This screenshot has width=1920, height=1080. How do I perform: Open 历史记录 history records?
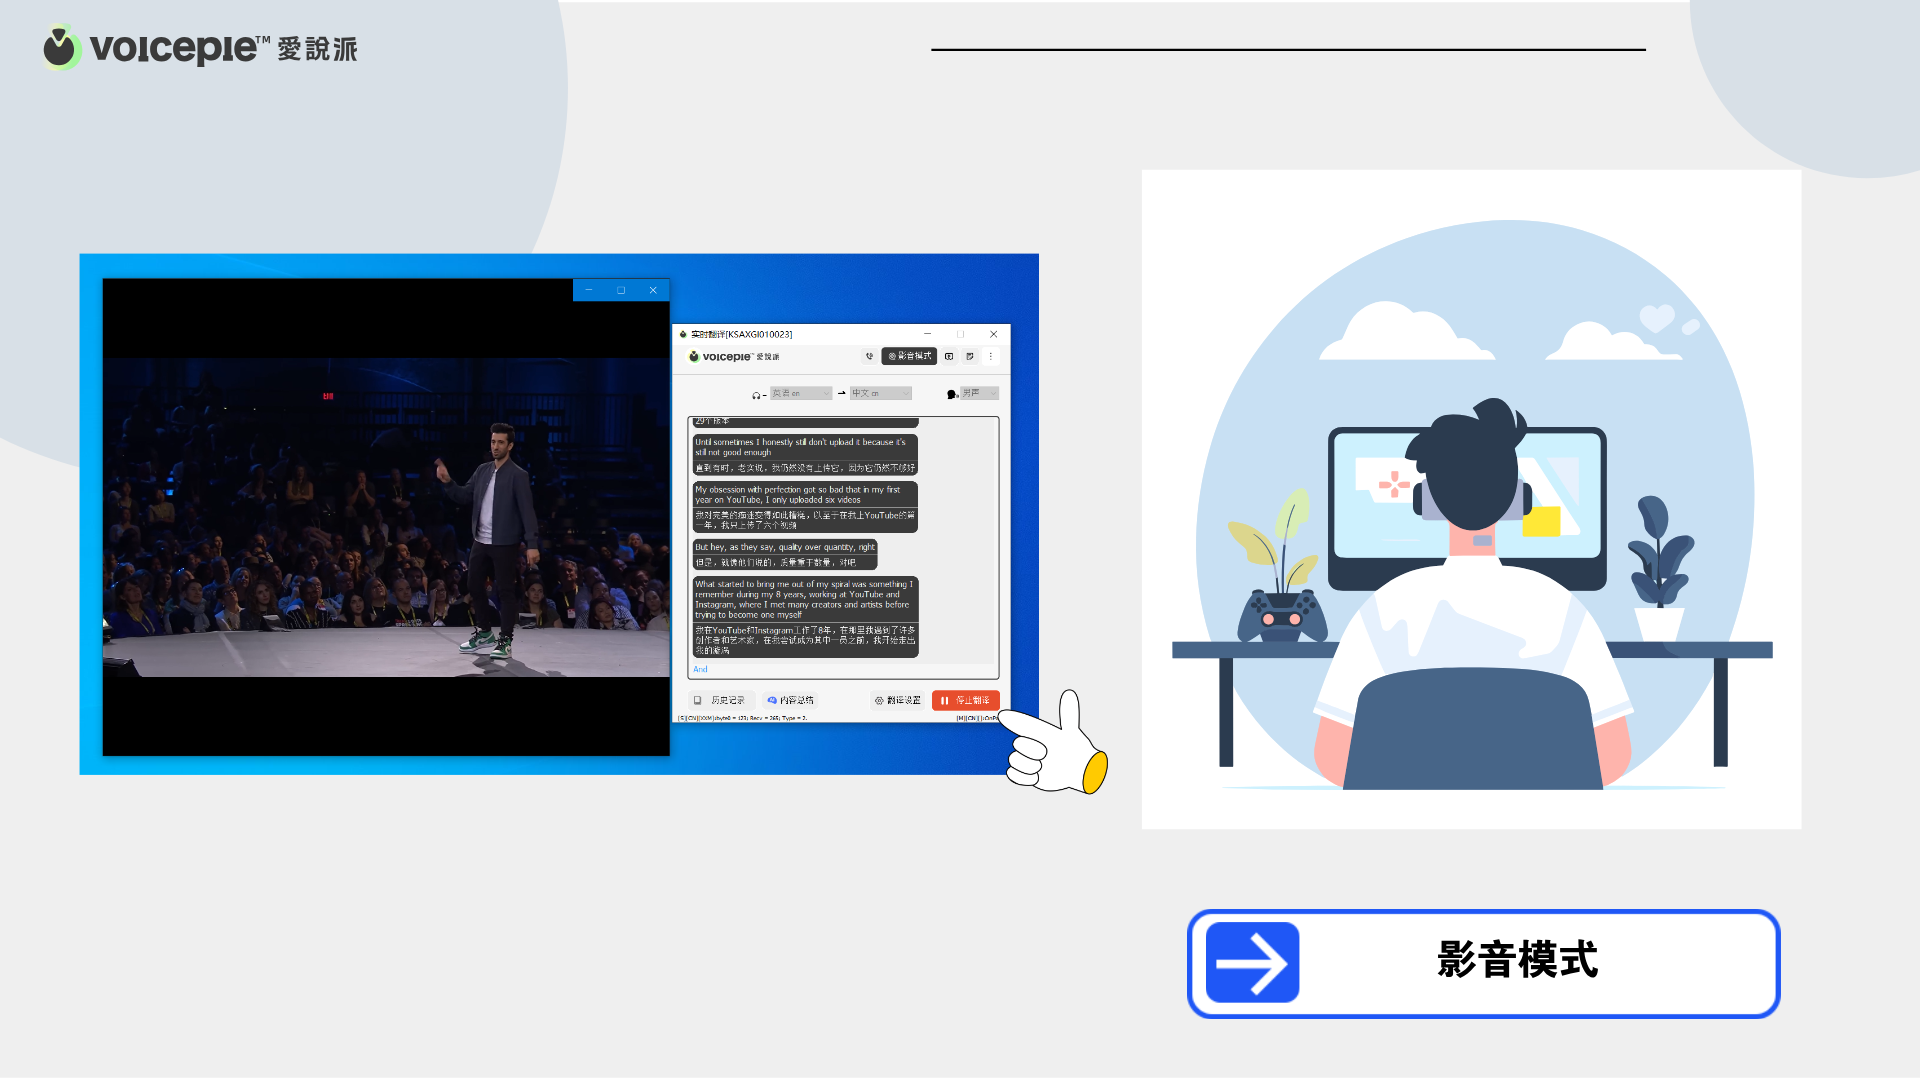(x=720, y=700)
